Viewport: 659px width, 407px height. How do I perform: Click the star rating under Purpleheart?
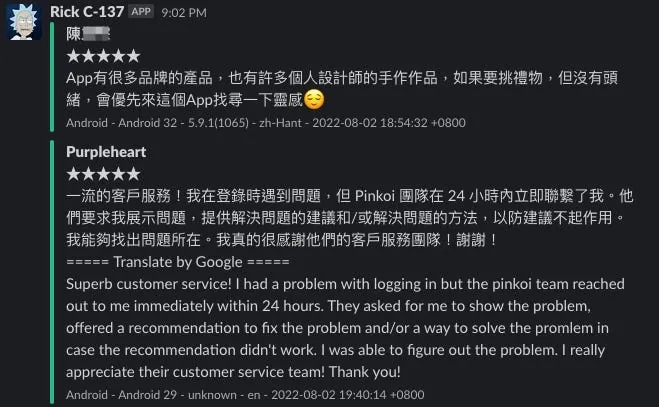[x=103, y=173]
